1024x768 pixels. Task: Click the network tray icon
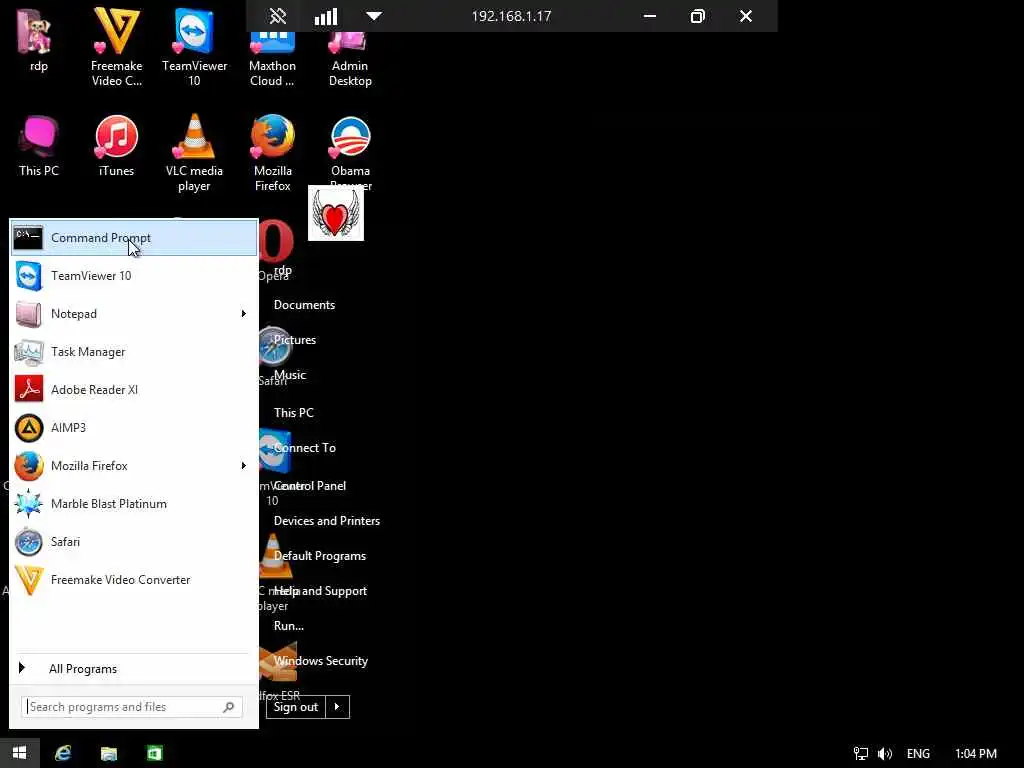point(861,754)
